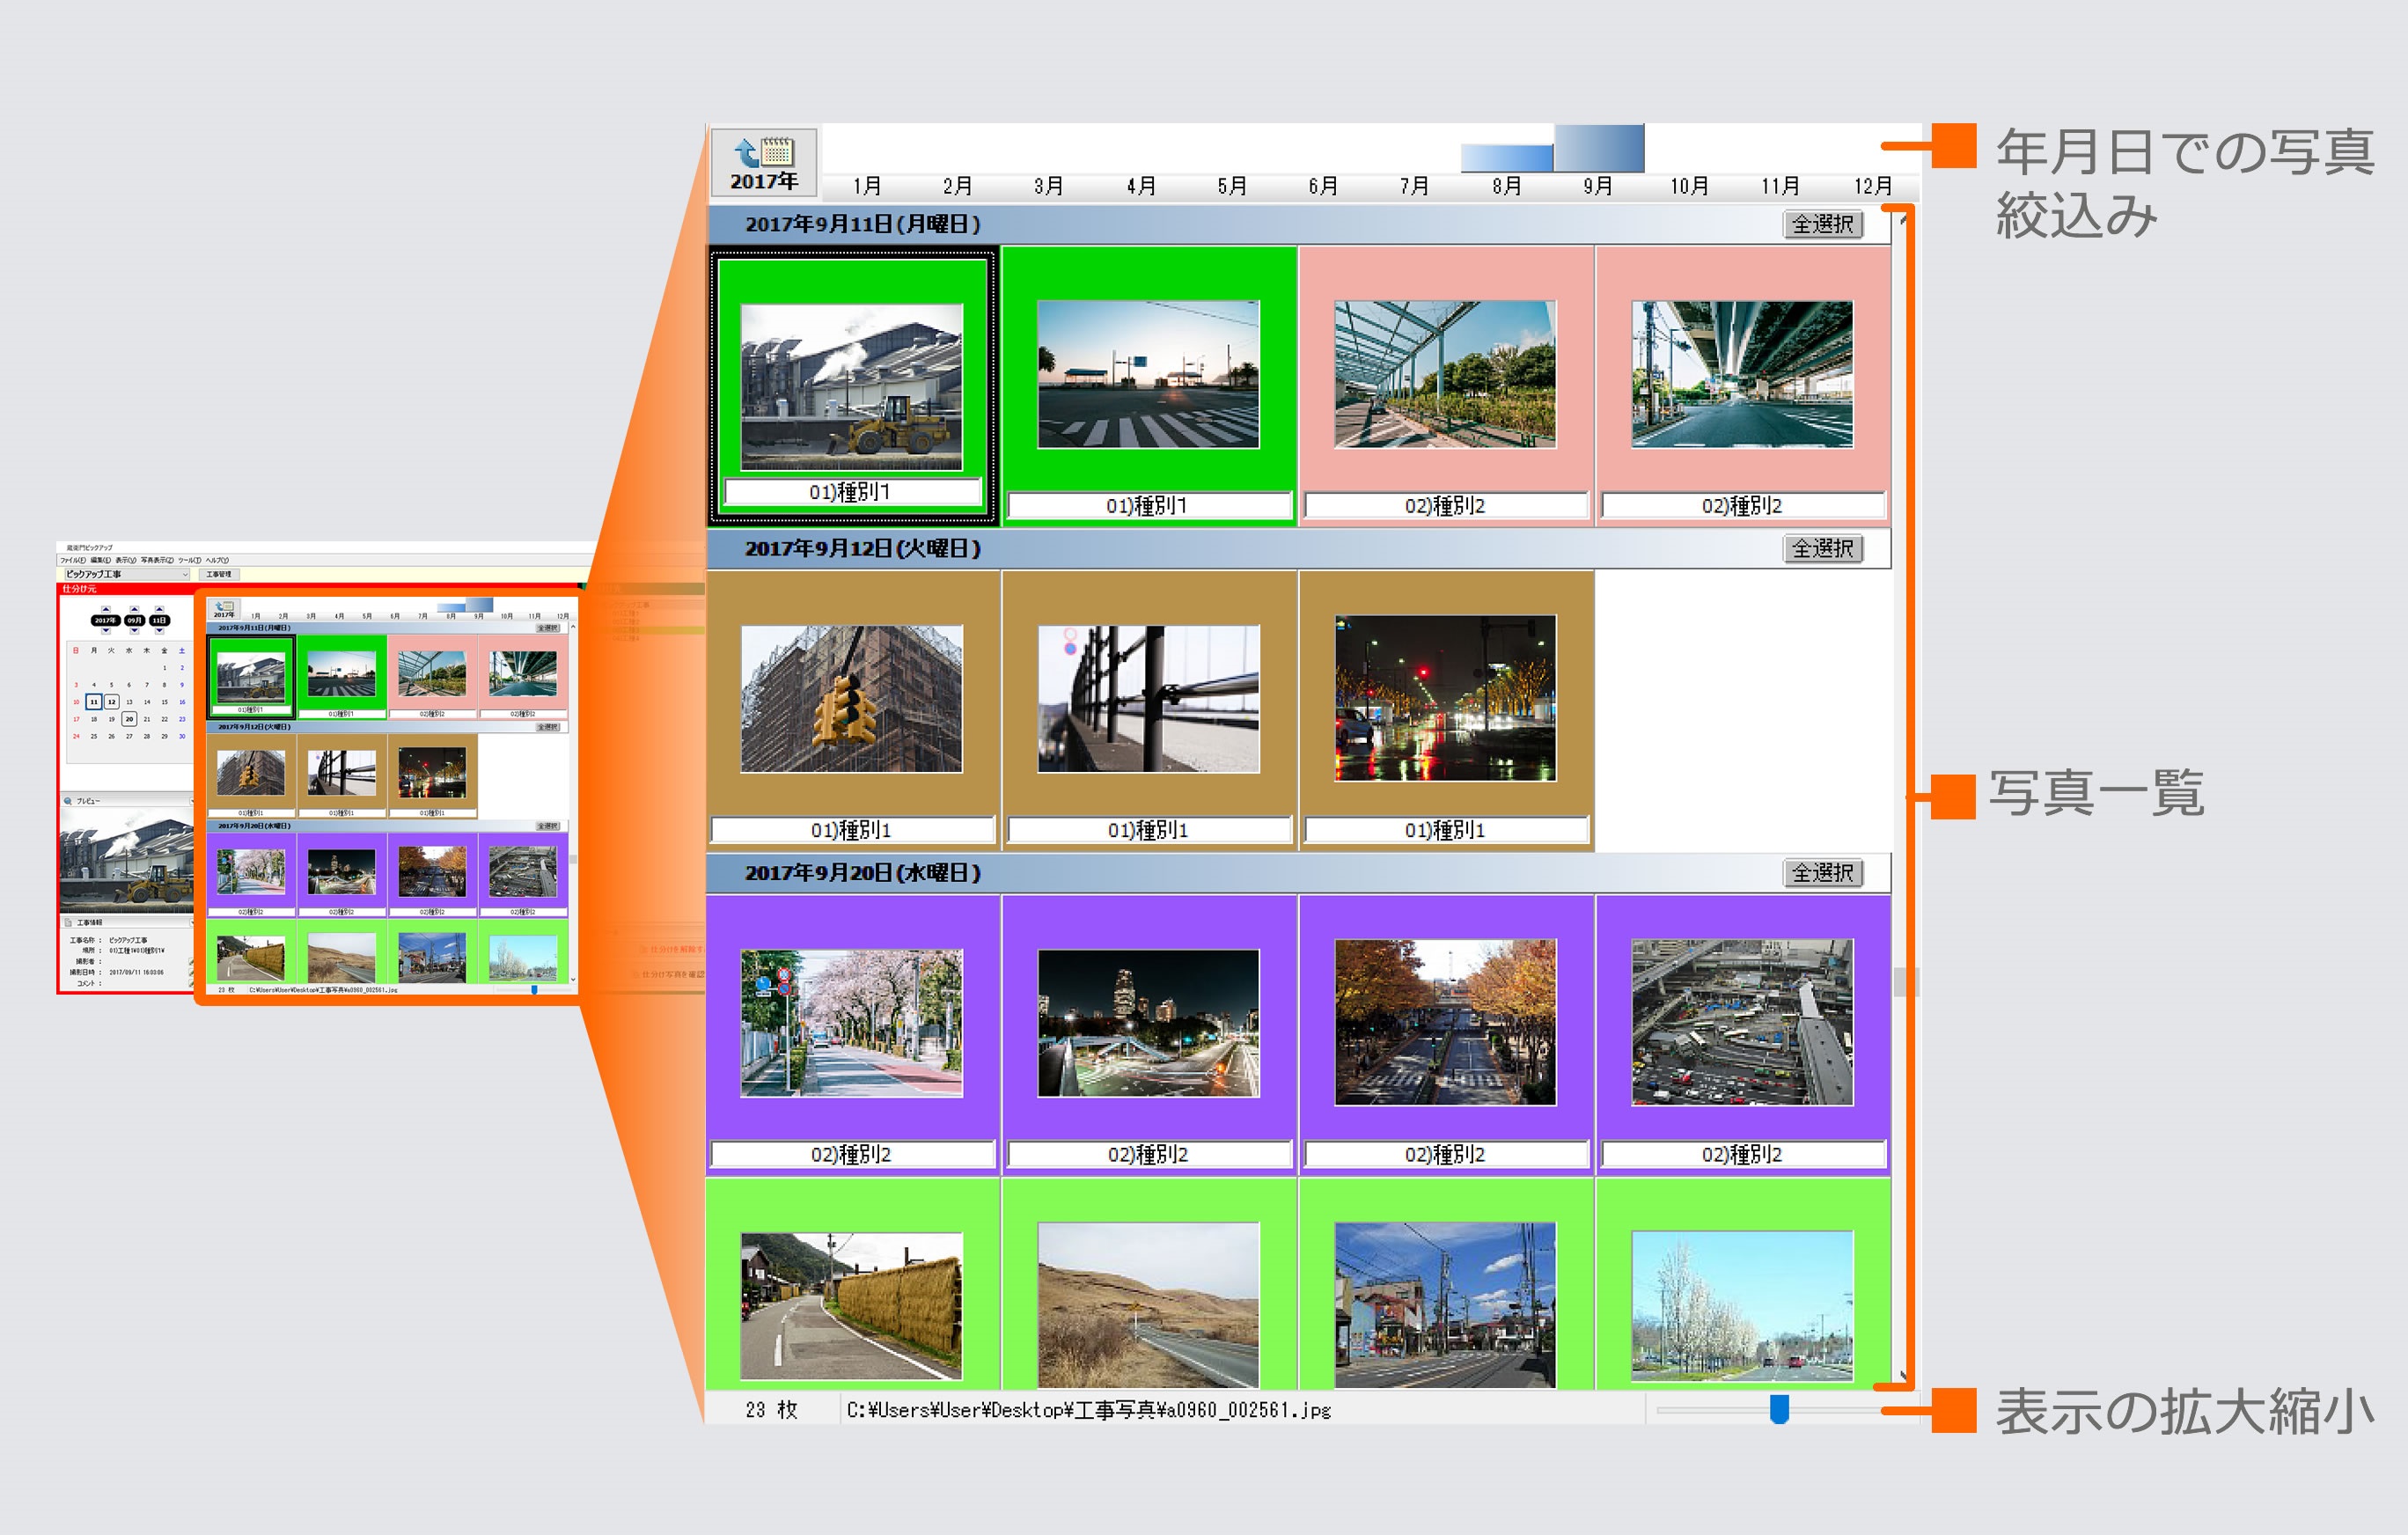The height and width of the screenshot is (1535, 2408).
Task: Click the down arrow below 09月 month selector
Action: point(135,631)
